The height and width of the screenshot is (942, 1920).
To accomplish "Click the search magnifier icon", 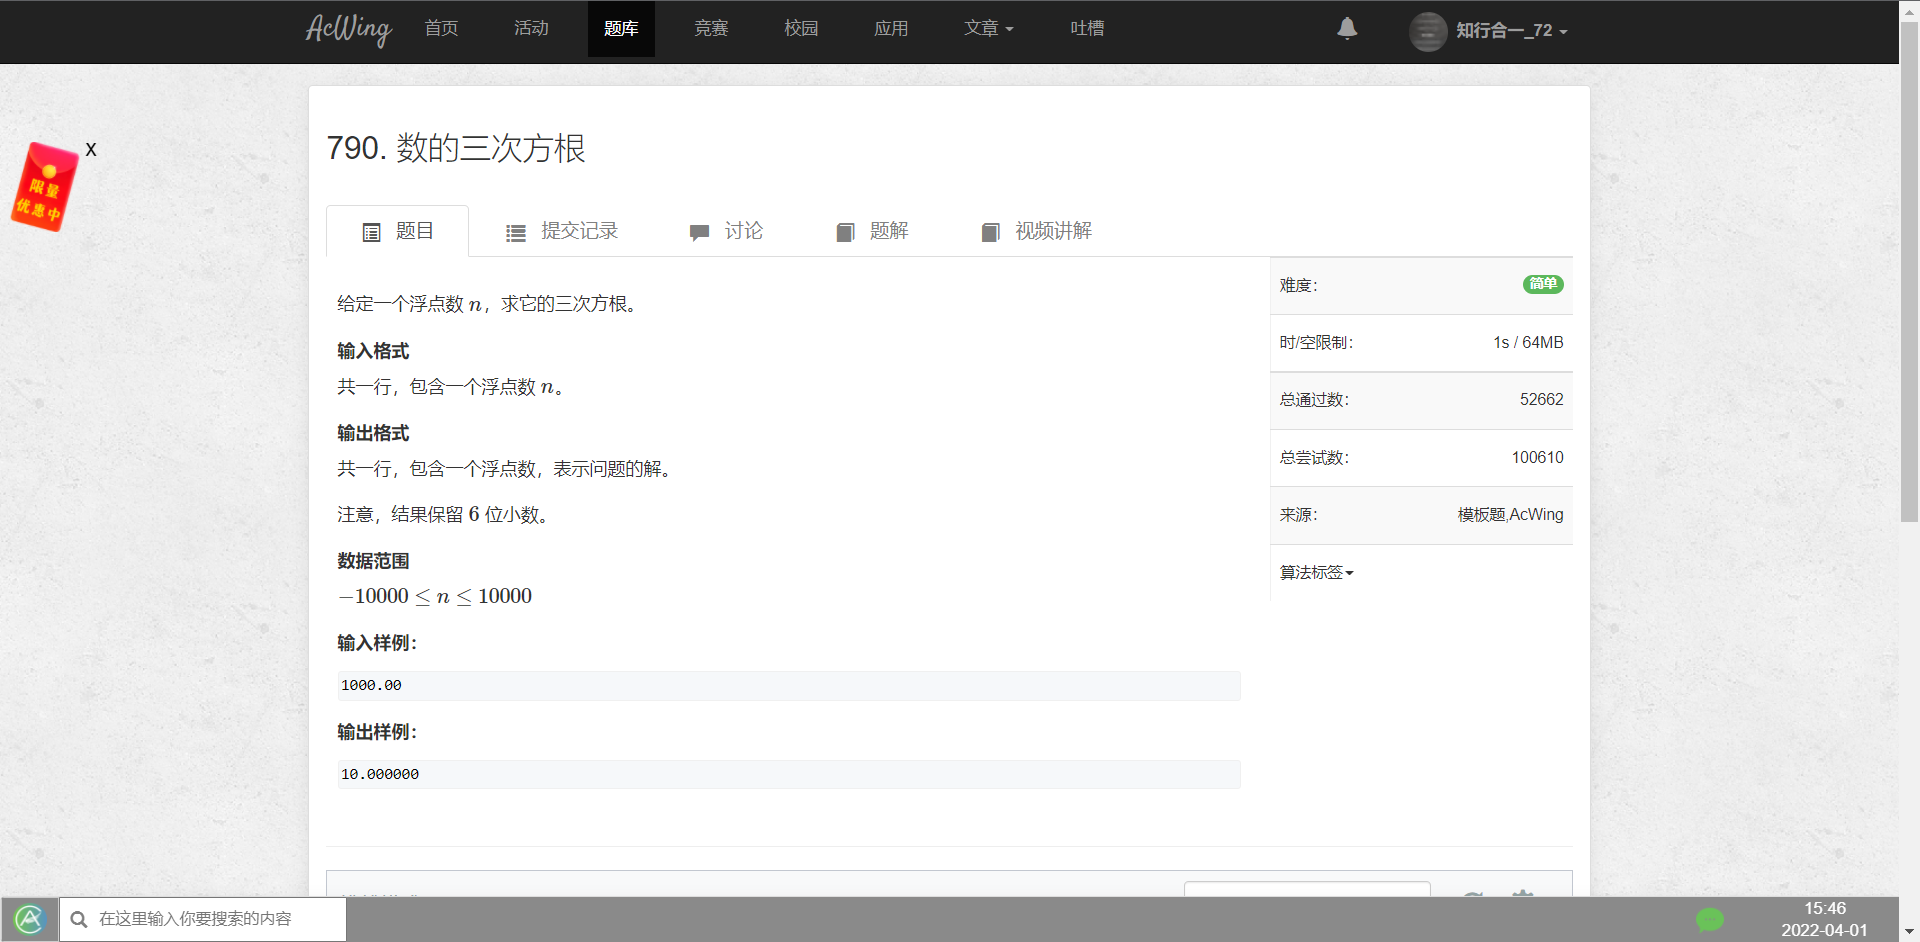I will 80,919.
